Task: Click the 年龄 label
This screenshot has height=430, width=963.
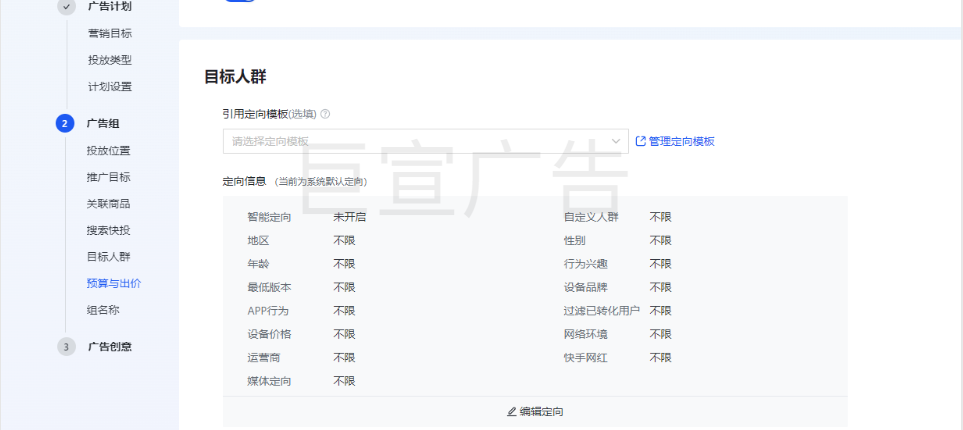Action: tap(259, 264)
